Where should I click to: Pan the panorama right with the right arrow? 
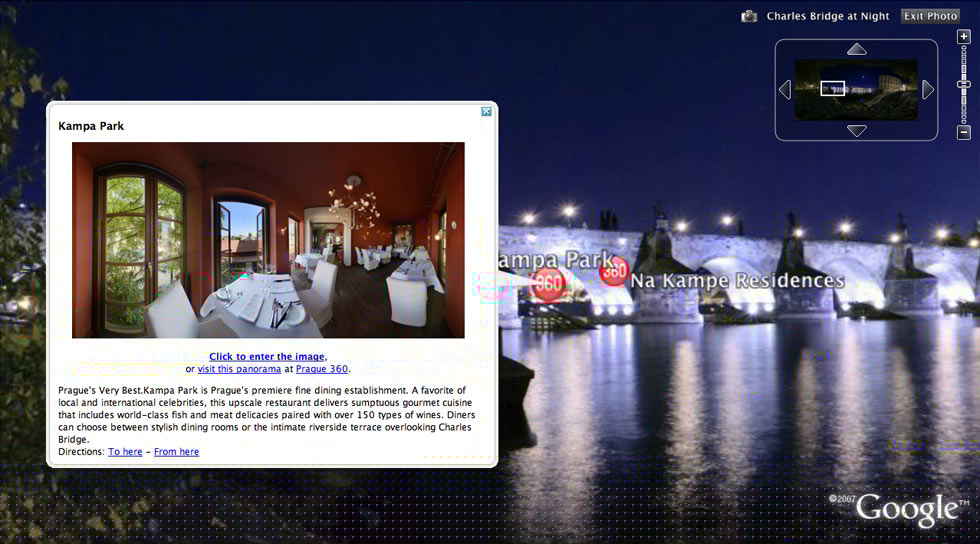(x=928, y=89)
